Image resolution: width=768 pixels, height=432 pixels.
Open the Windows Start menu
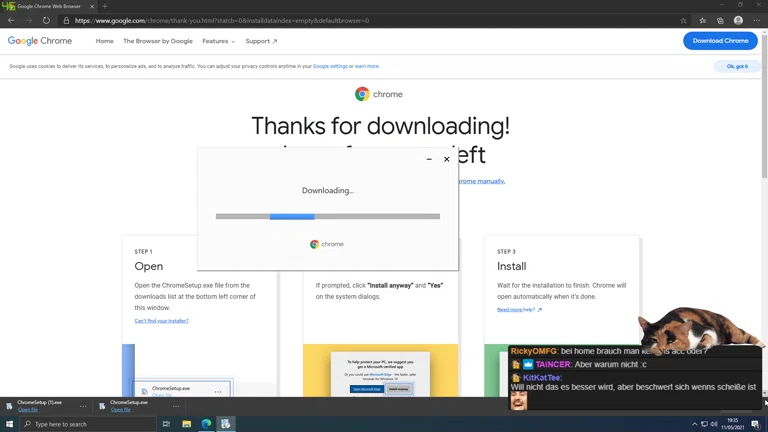click(x=9, y=424)
